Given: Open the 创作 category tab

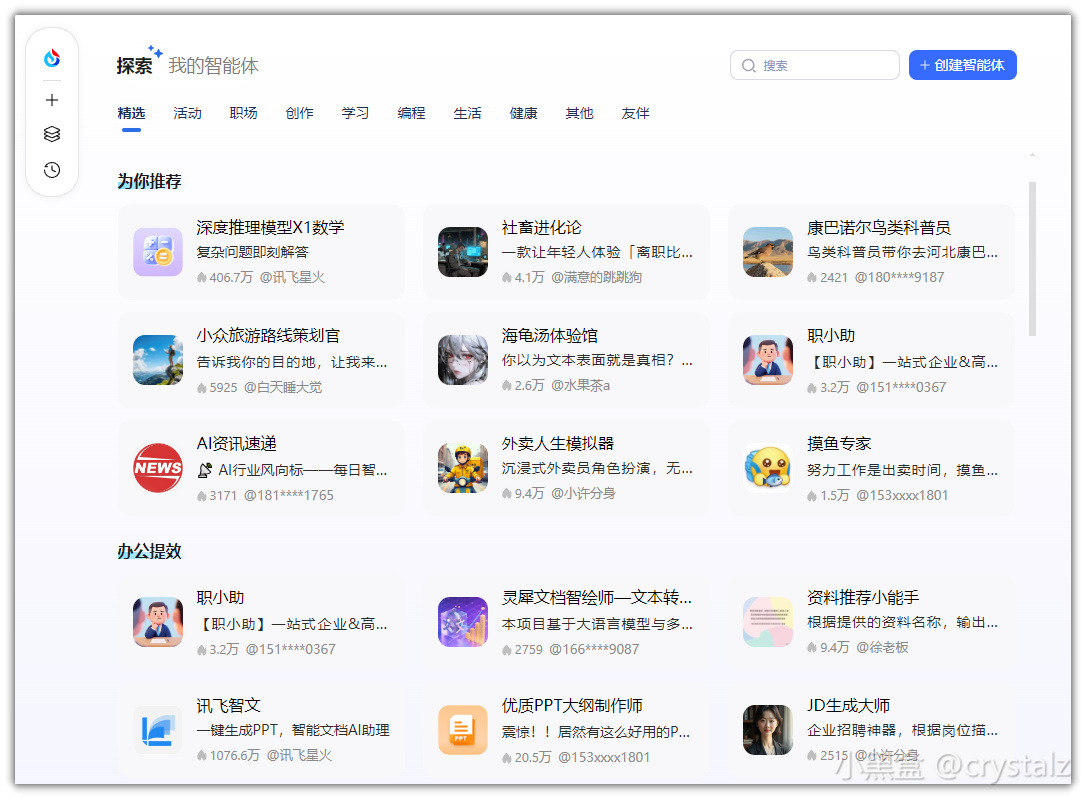Looking at the screenshot, I should point(300,114).
